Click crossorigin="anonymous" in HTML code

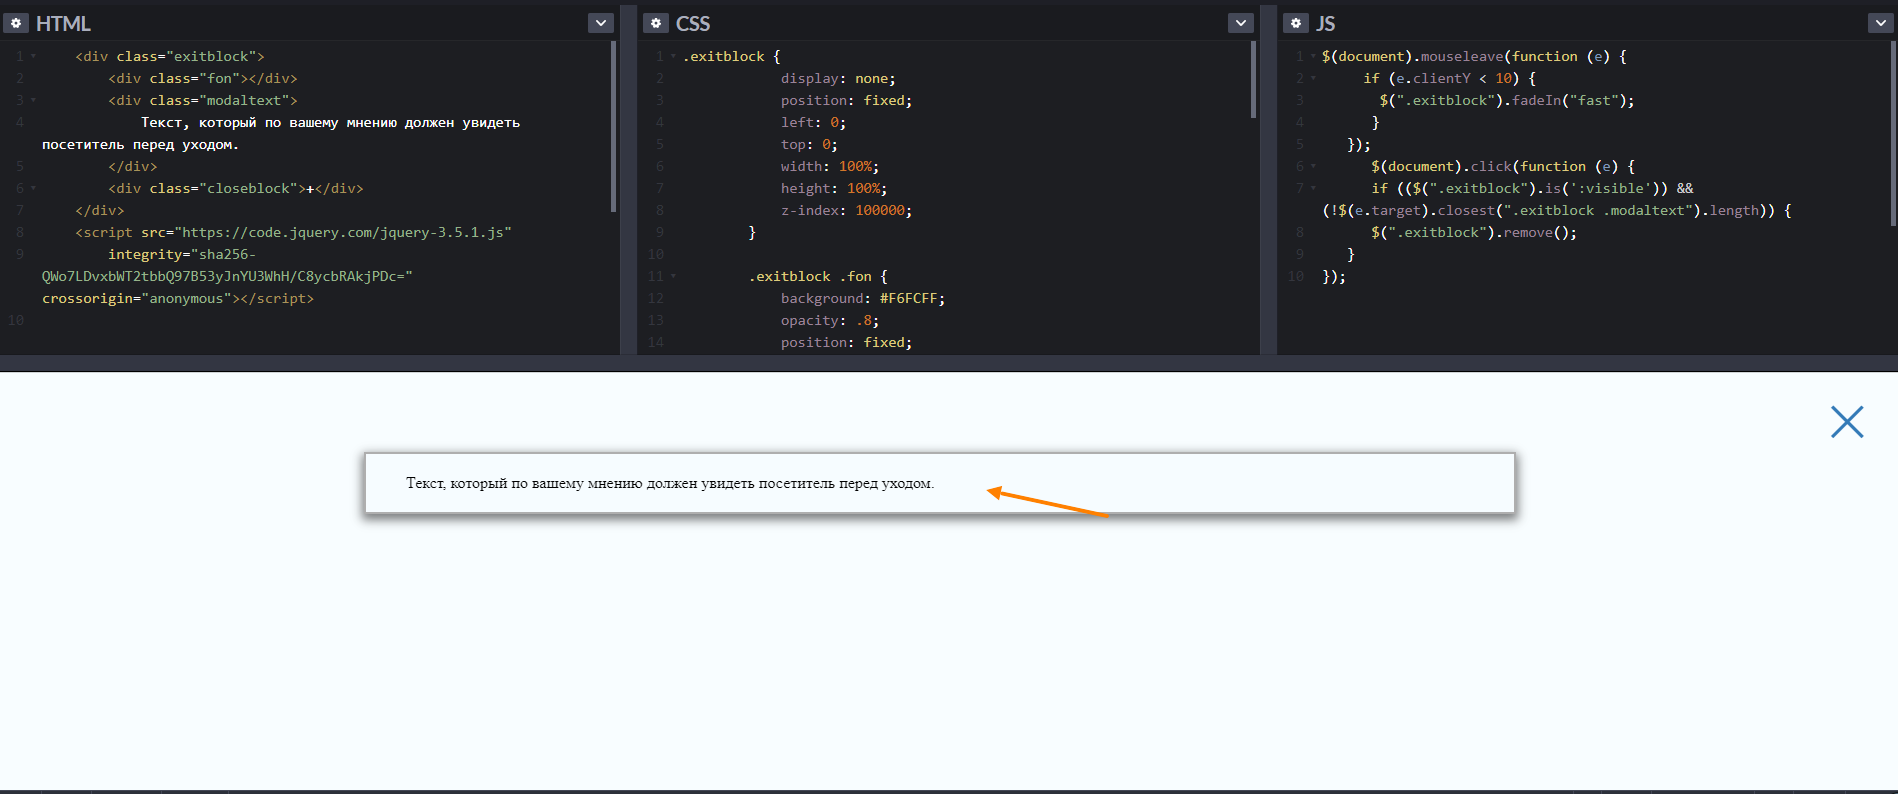136,299
